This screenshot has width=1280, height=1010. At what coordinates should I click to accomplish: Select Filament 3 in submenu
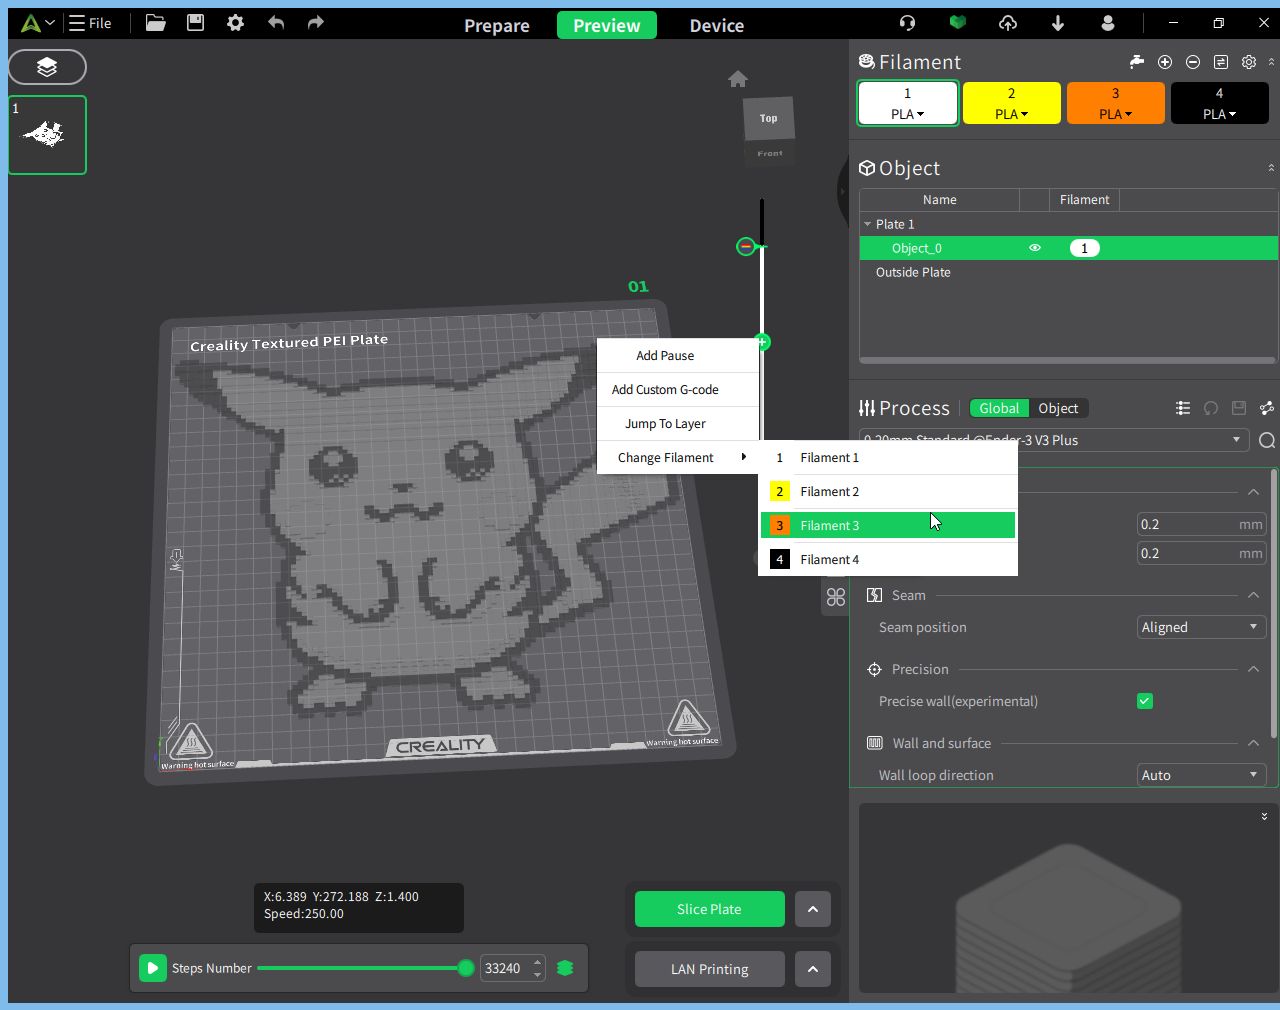888,525
